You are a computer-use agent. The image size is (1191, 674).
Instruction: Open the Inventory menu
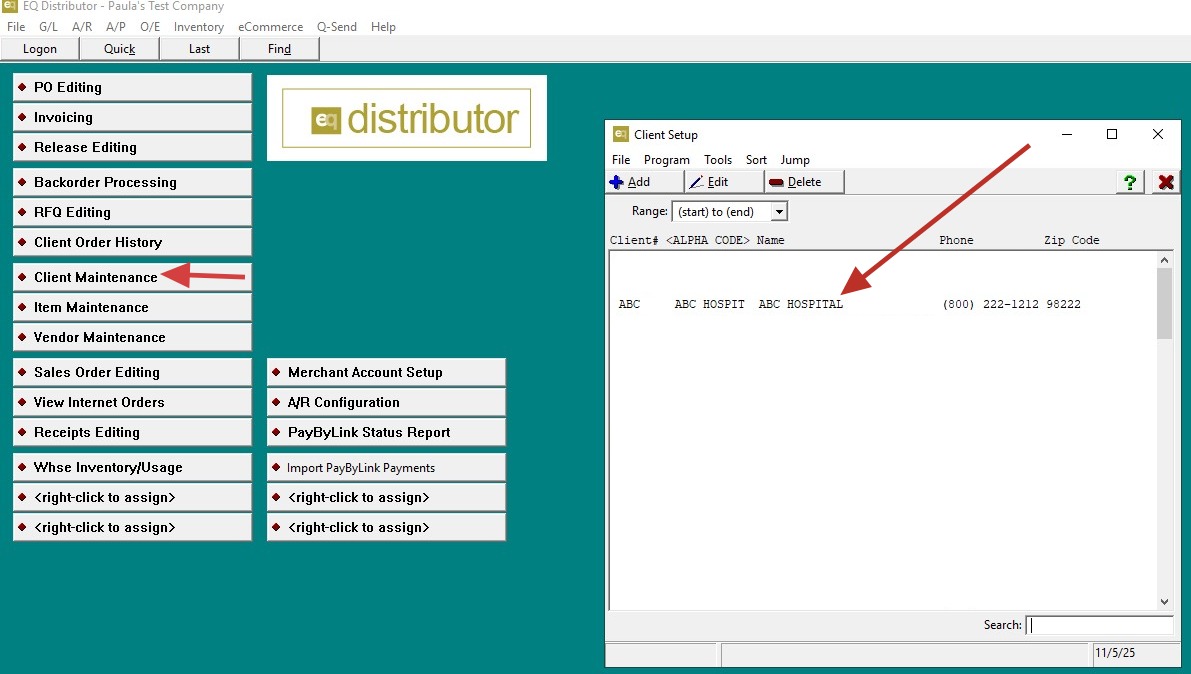click(199, 27)
